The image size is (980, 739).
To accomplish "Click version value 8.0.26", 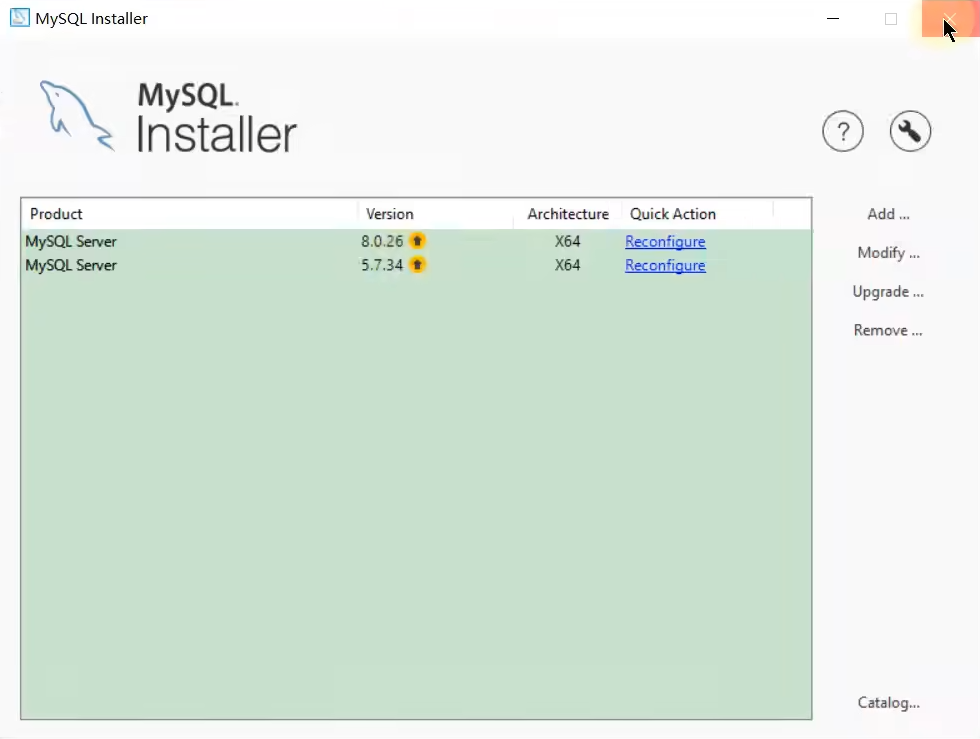I will pos(382,241).
